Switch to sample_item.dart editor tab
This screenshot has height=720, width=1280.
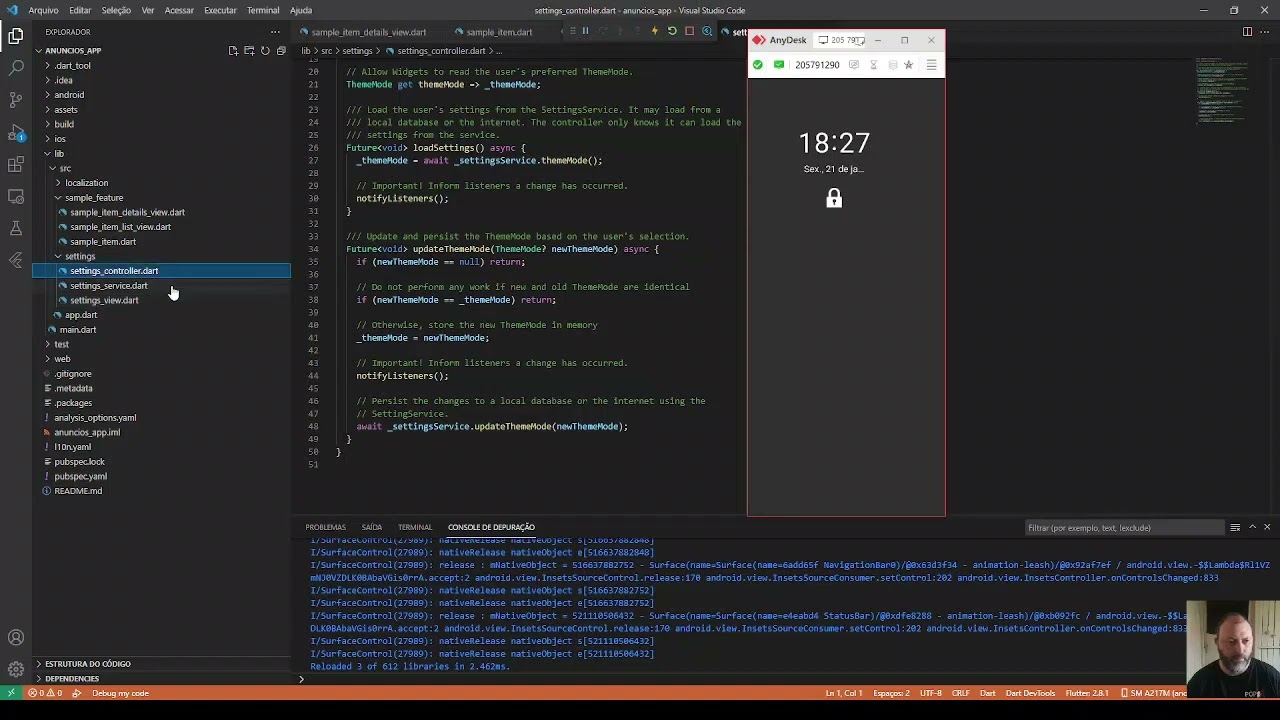[x=499, y=32]
